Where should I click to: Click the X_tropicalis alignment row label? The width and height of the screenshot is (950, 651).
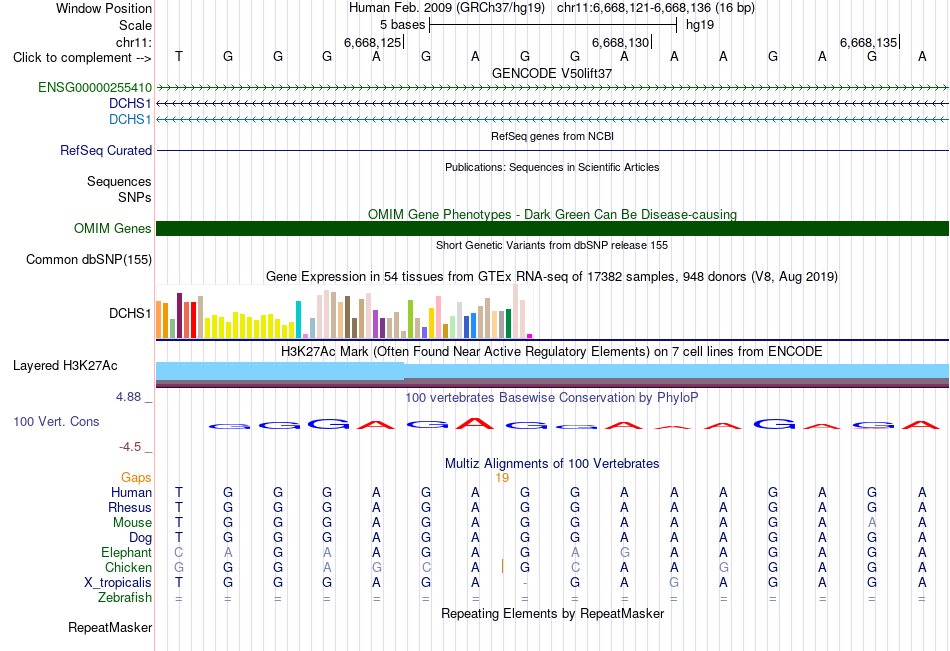pyautogui.click(x=118, y=583)
